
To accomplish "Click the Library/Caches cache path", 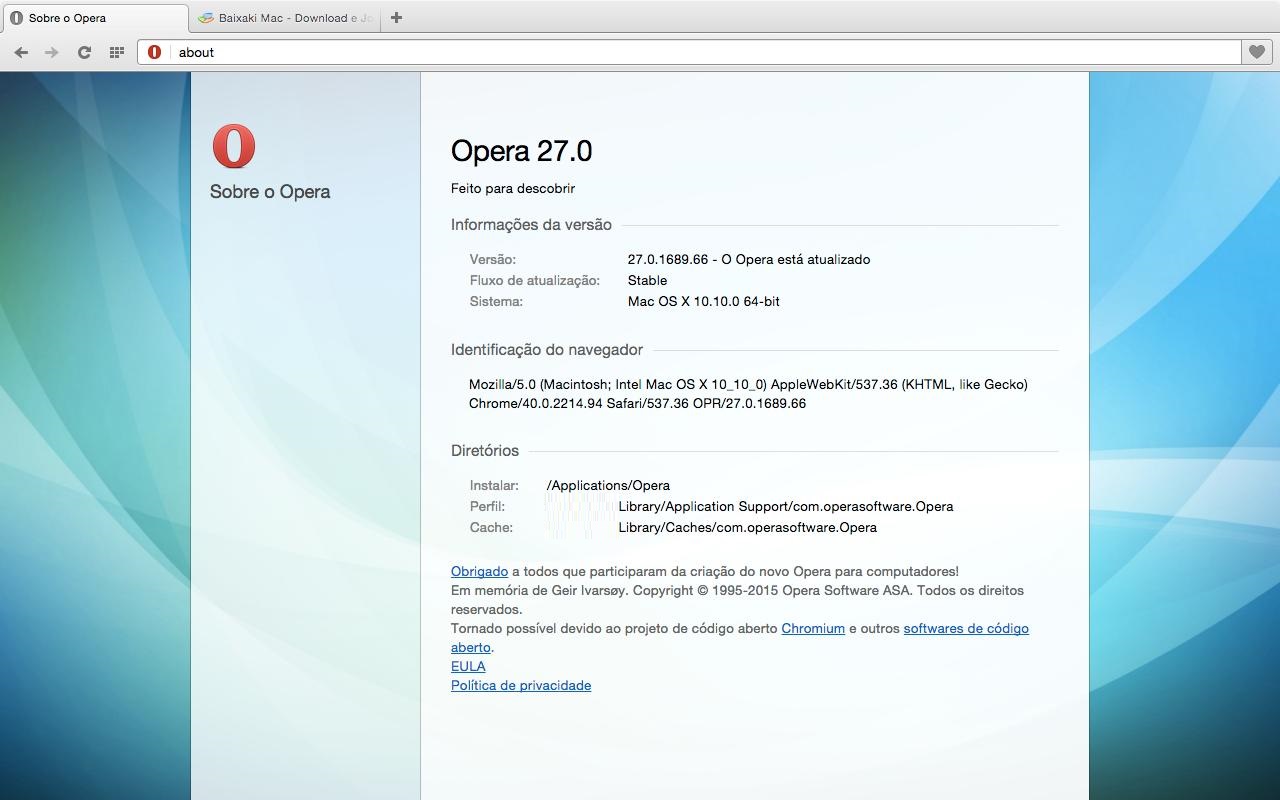I will click(x=748, y=527).
